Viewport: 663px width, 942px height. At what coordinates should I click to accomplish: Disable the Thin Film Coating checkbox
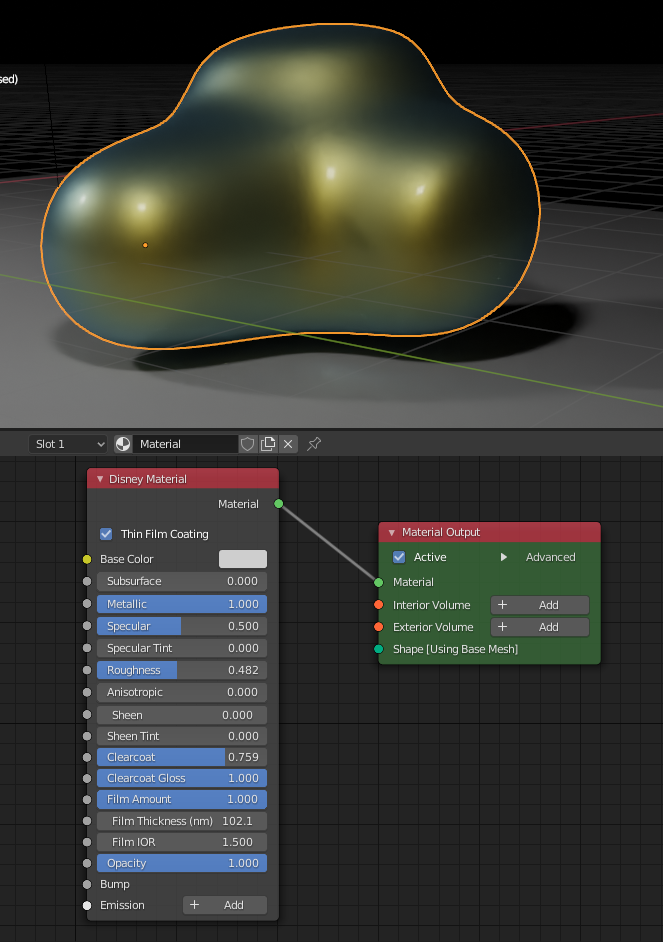106,534
